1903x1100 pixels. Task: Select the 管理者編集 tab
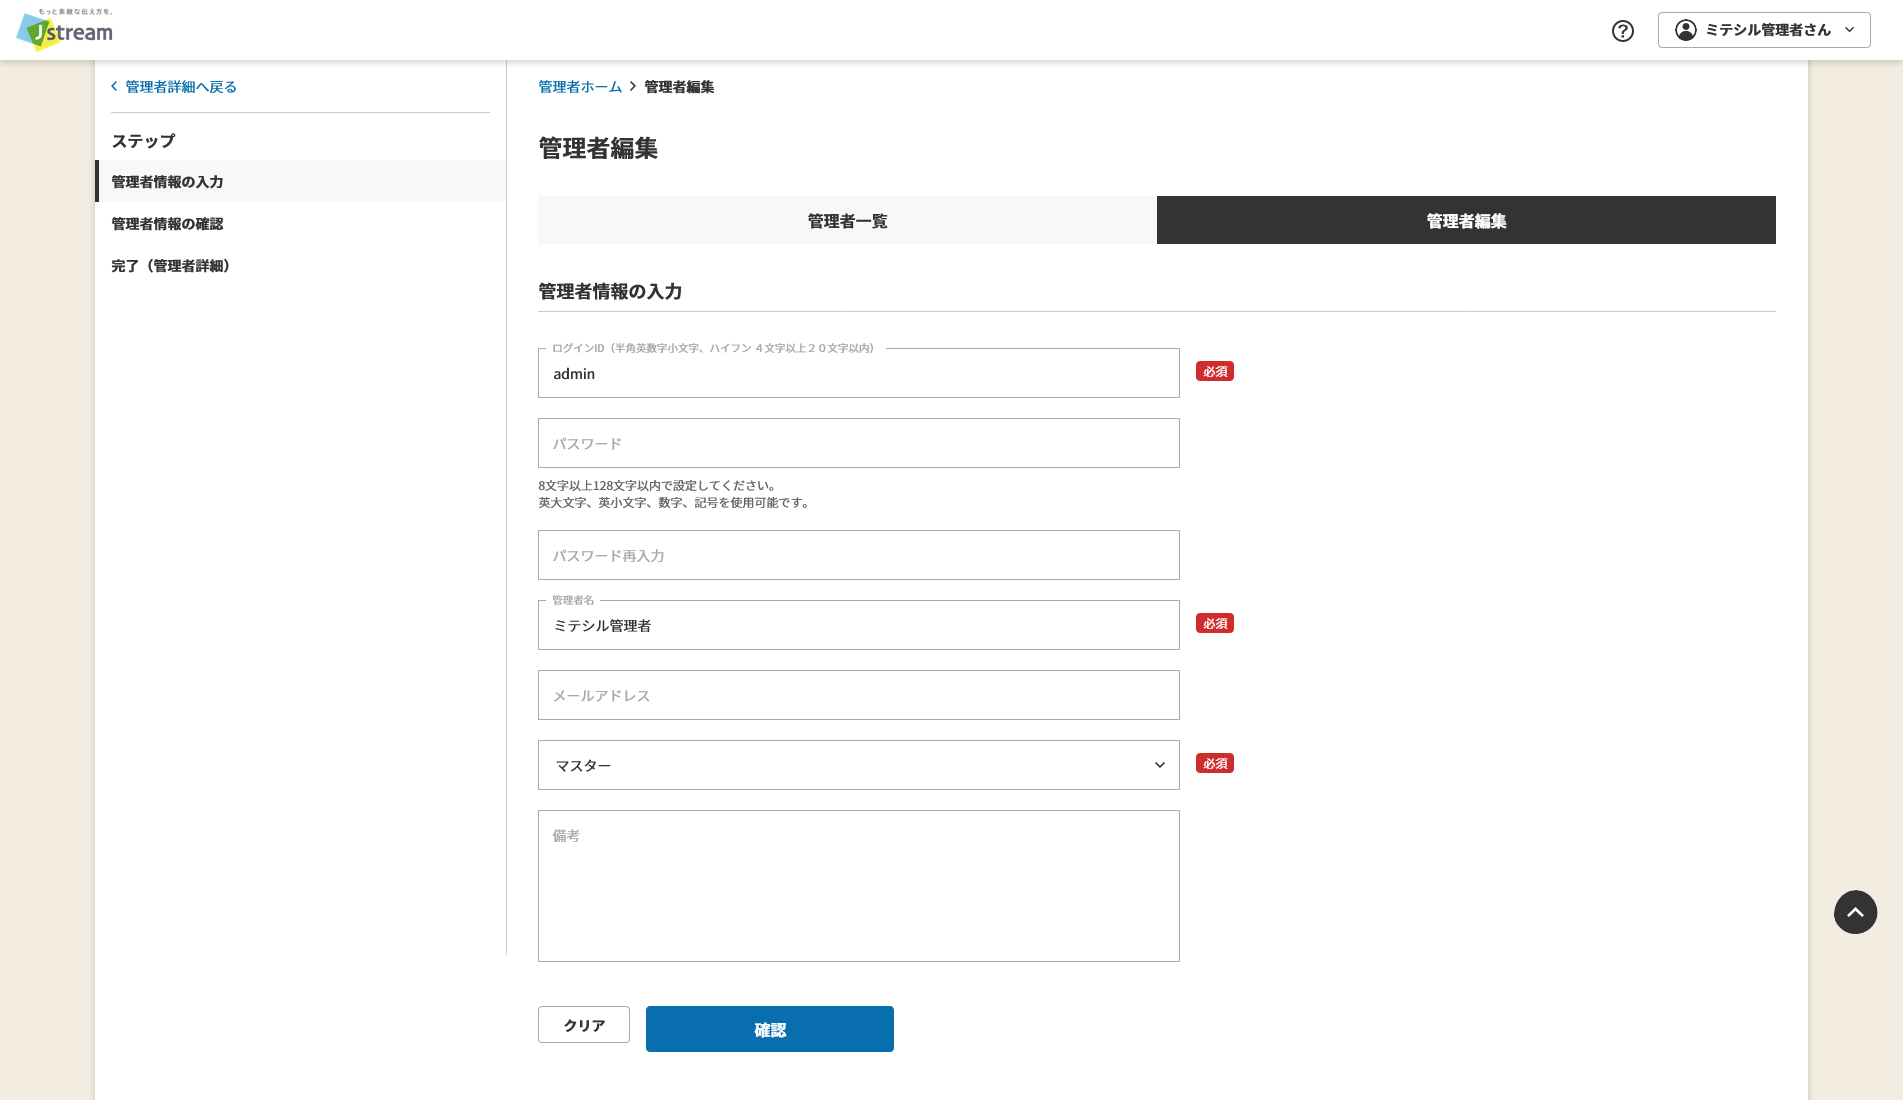pos(1466,220)
